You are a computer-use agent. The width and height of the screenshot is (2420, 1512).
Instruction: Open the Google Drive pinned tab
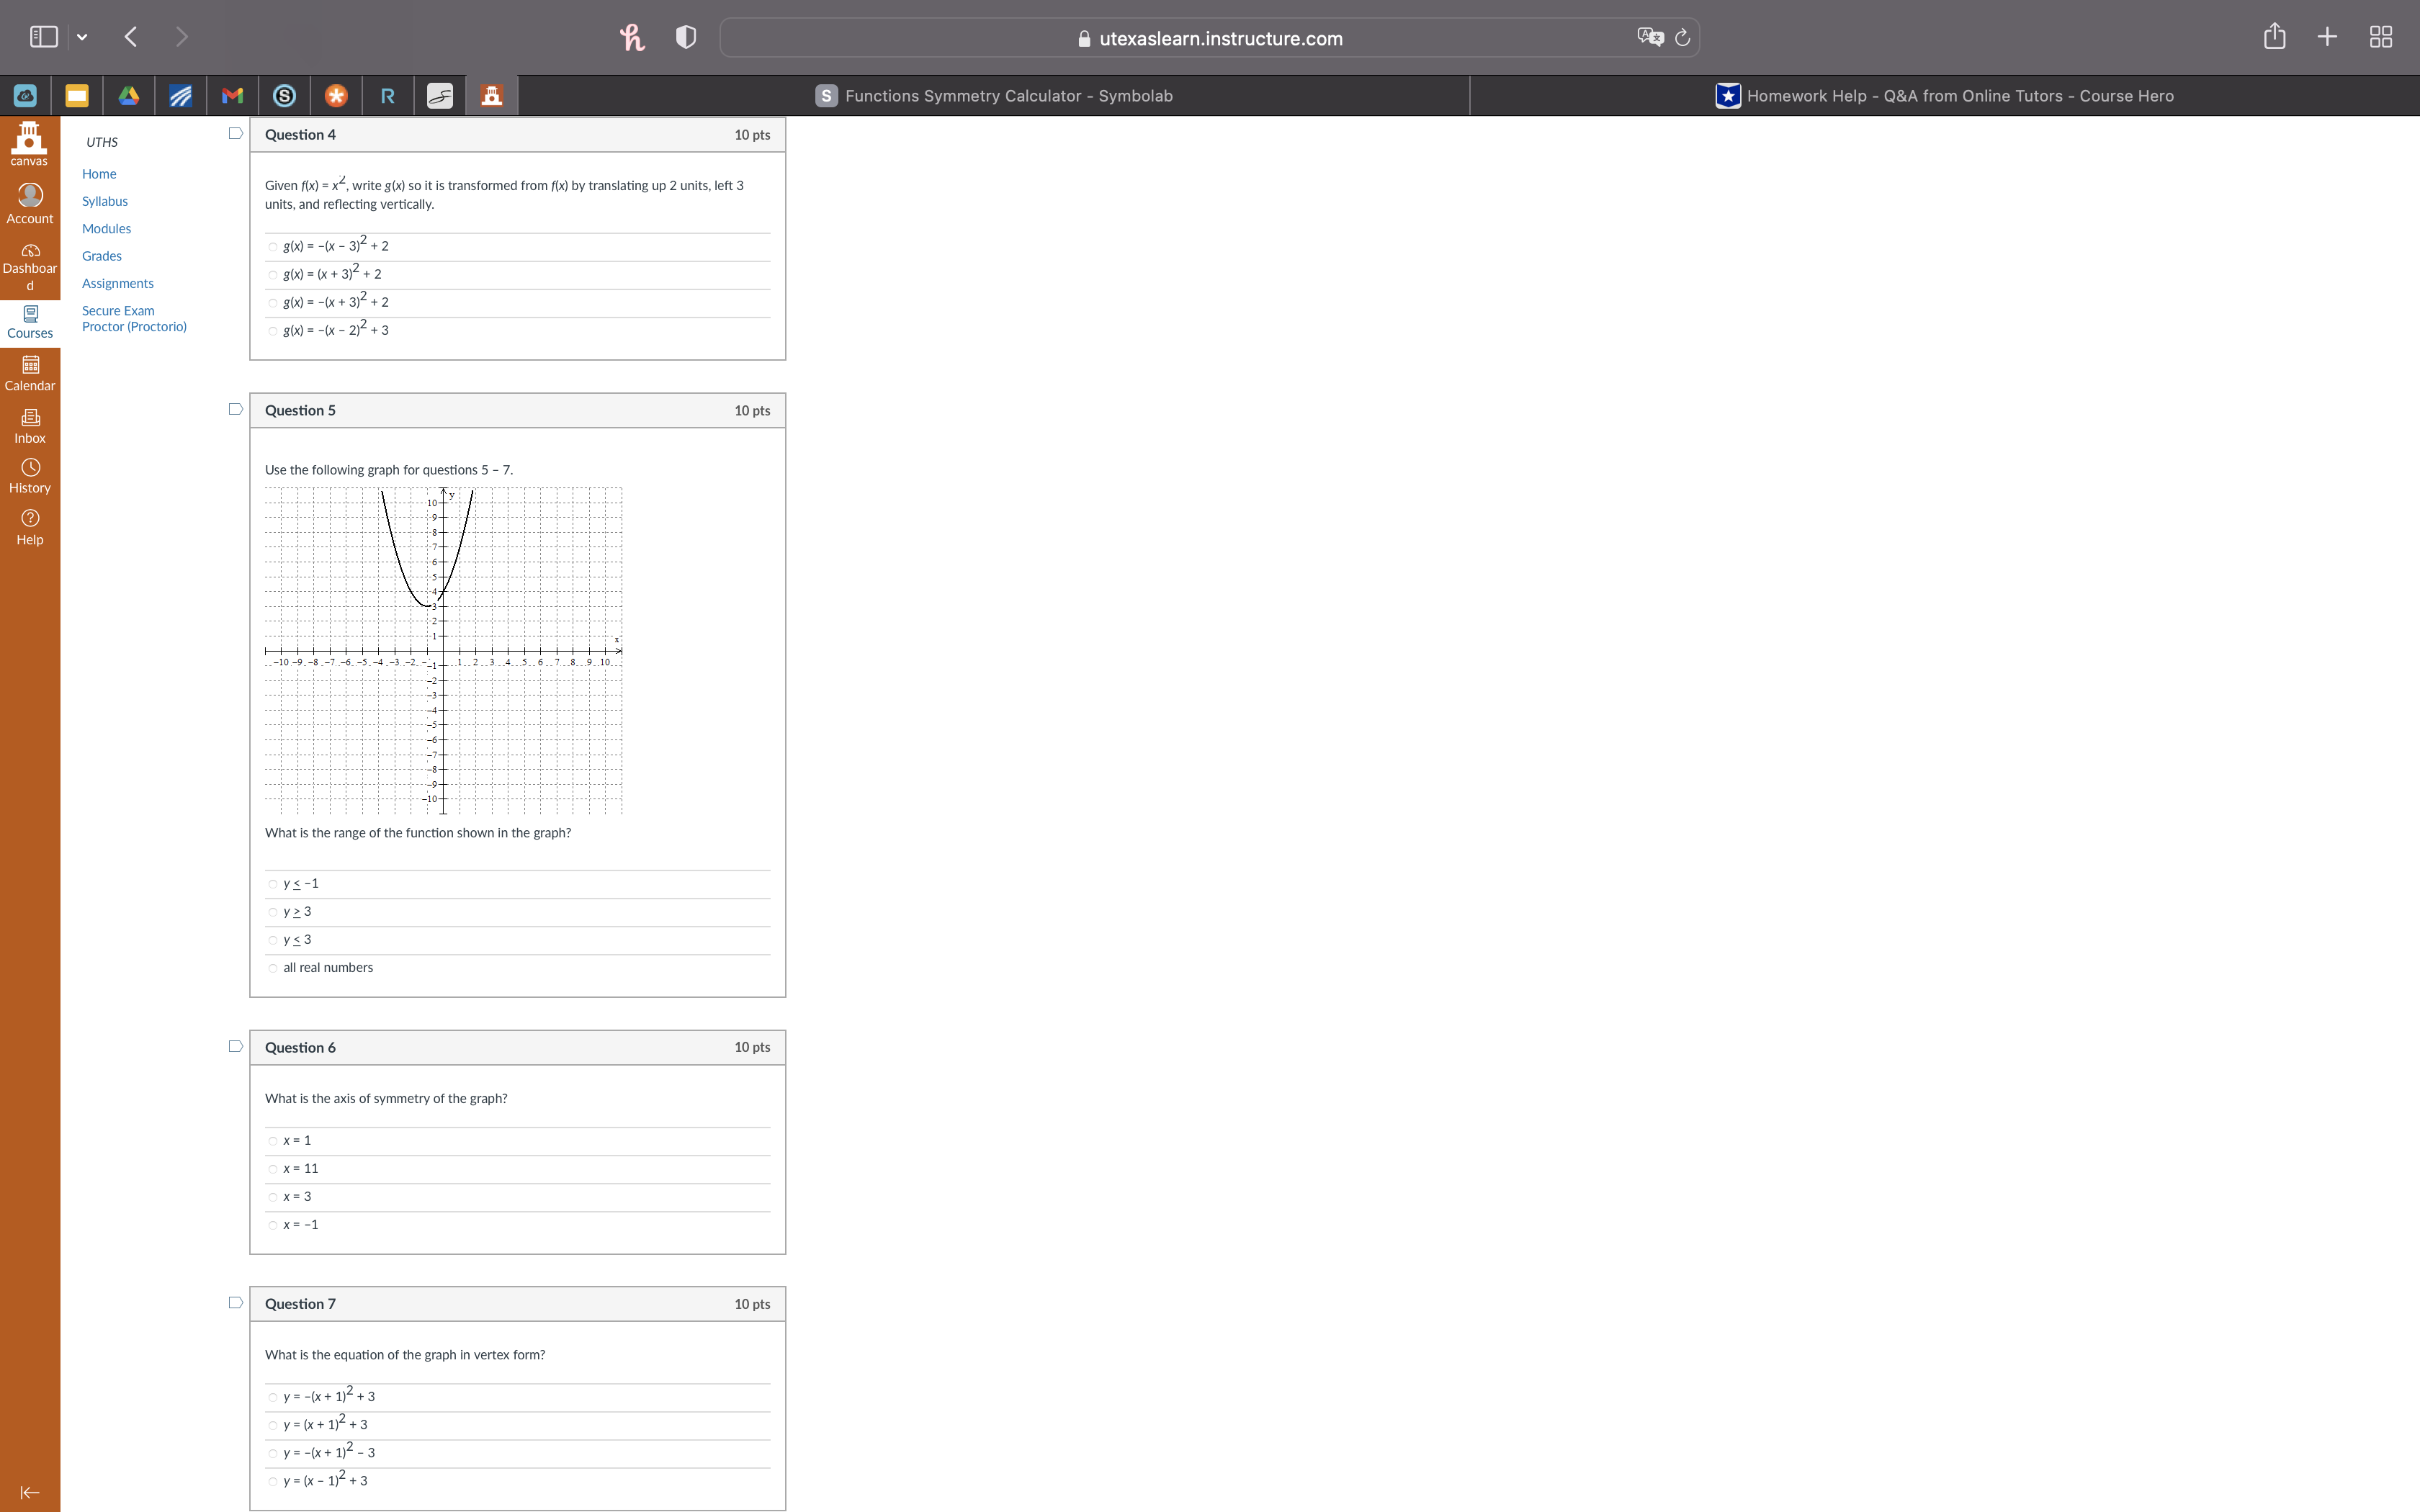(129, 95)
